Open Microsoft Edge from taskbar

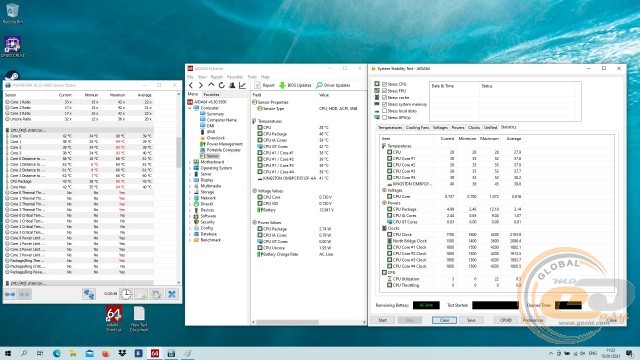[57, 353]
